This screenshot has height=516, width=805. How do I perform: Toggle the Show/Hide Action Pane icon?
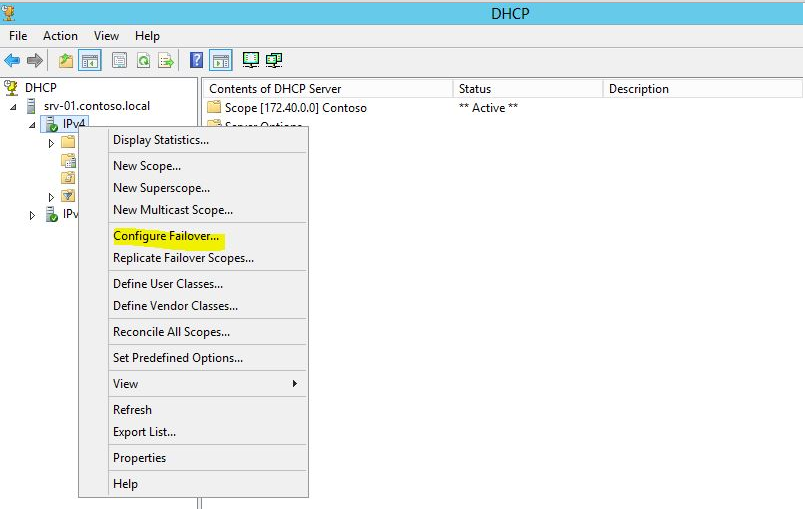[220, 60]
